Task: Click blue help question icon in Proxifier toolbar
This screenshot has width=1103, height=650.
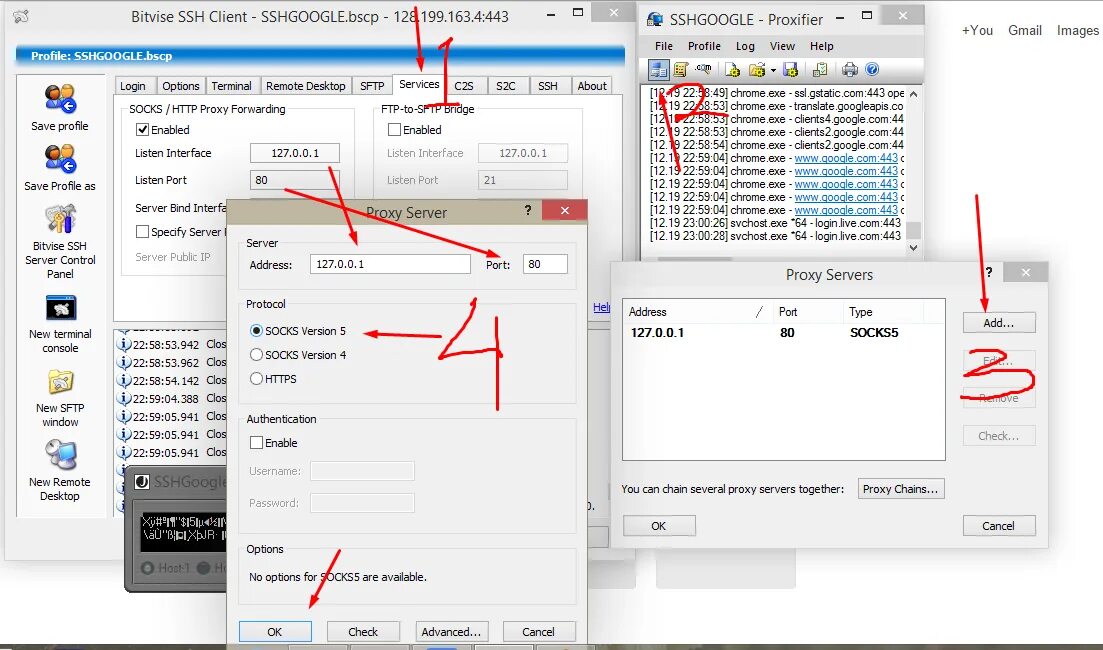Action: [872, 69]
